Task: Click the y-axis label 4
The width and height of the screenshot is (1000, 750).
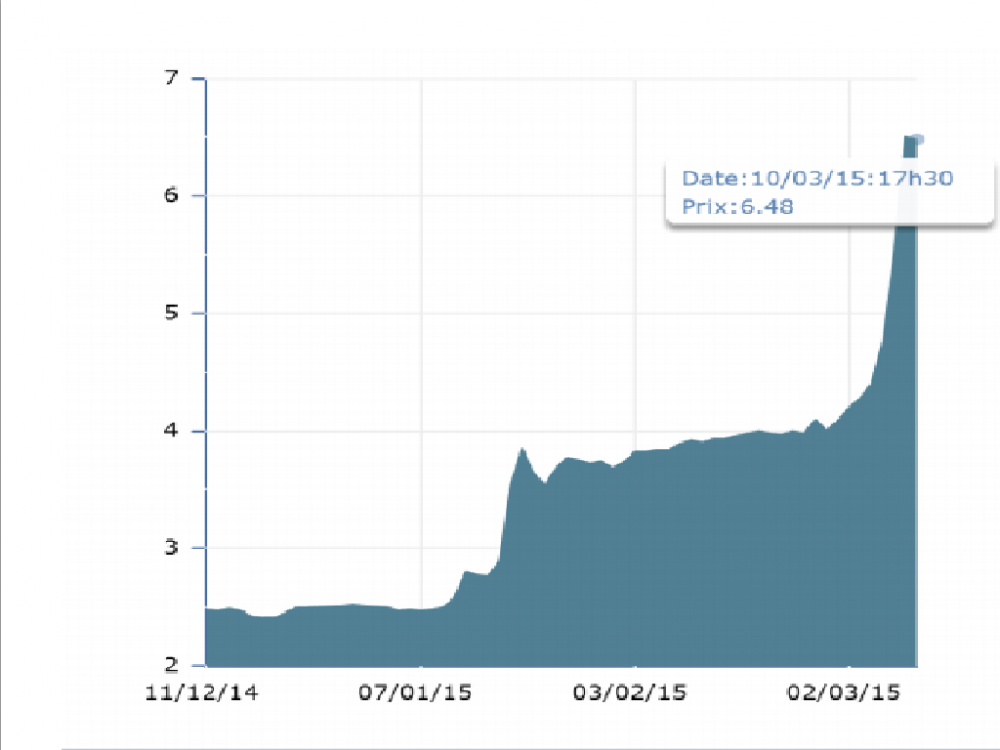Action: coord(171,430)
